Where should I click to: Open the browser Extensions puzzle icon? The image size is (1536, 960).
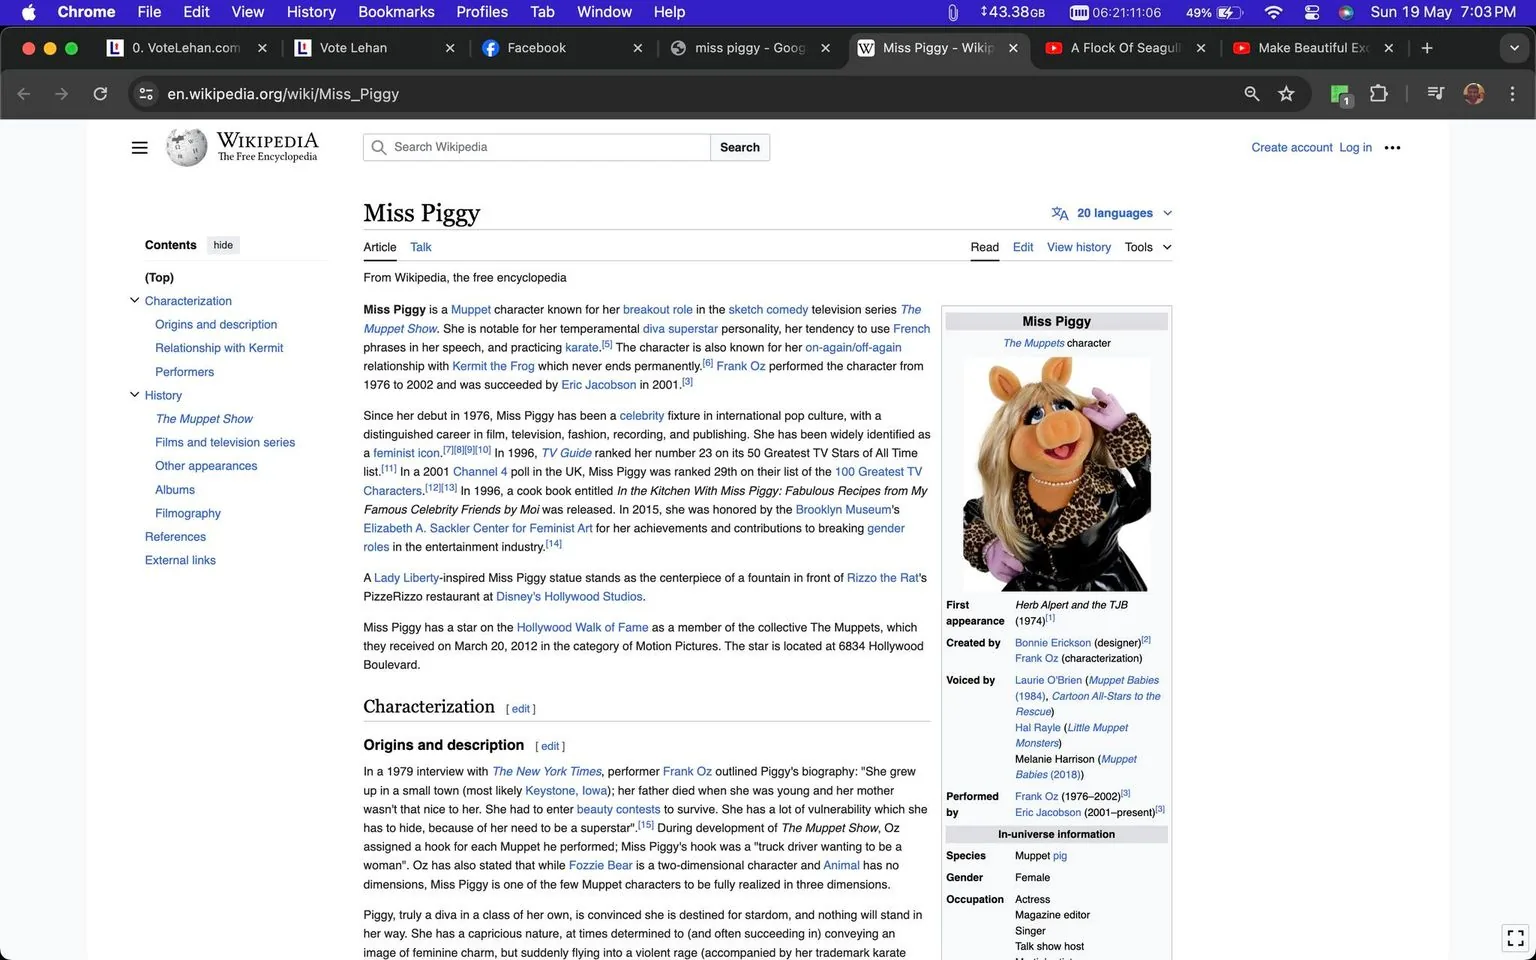click(x=1378, y=93)
